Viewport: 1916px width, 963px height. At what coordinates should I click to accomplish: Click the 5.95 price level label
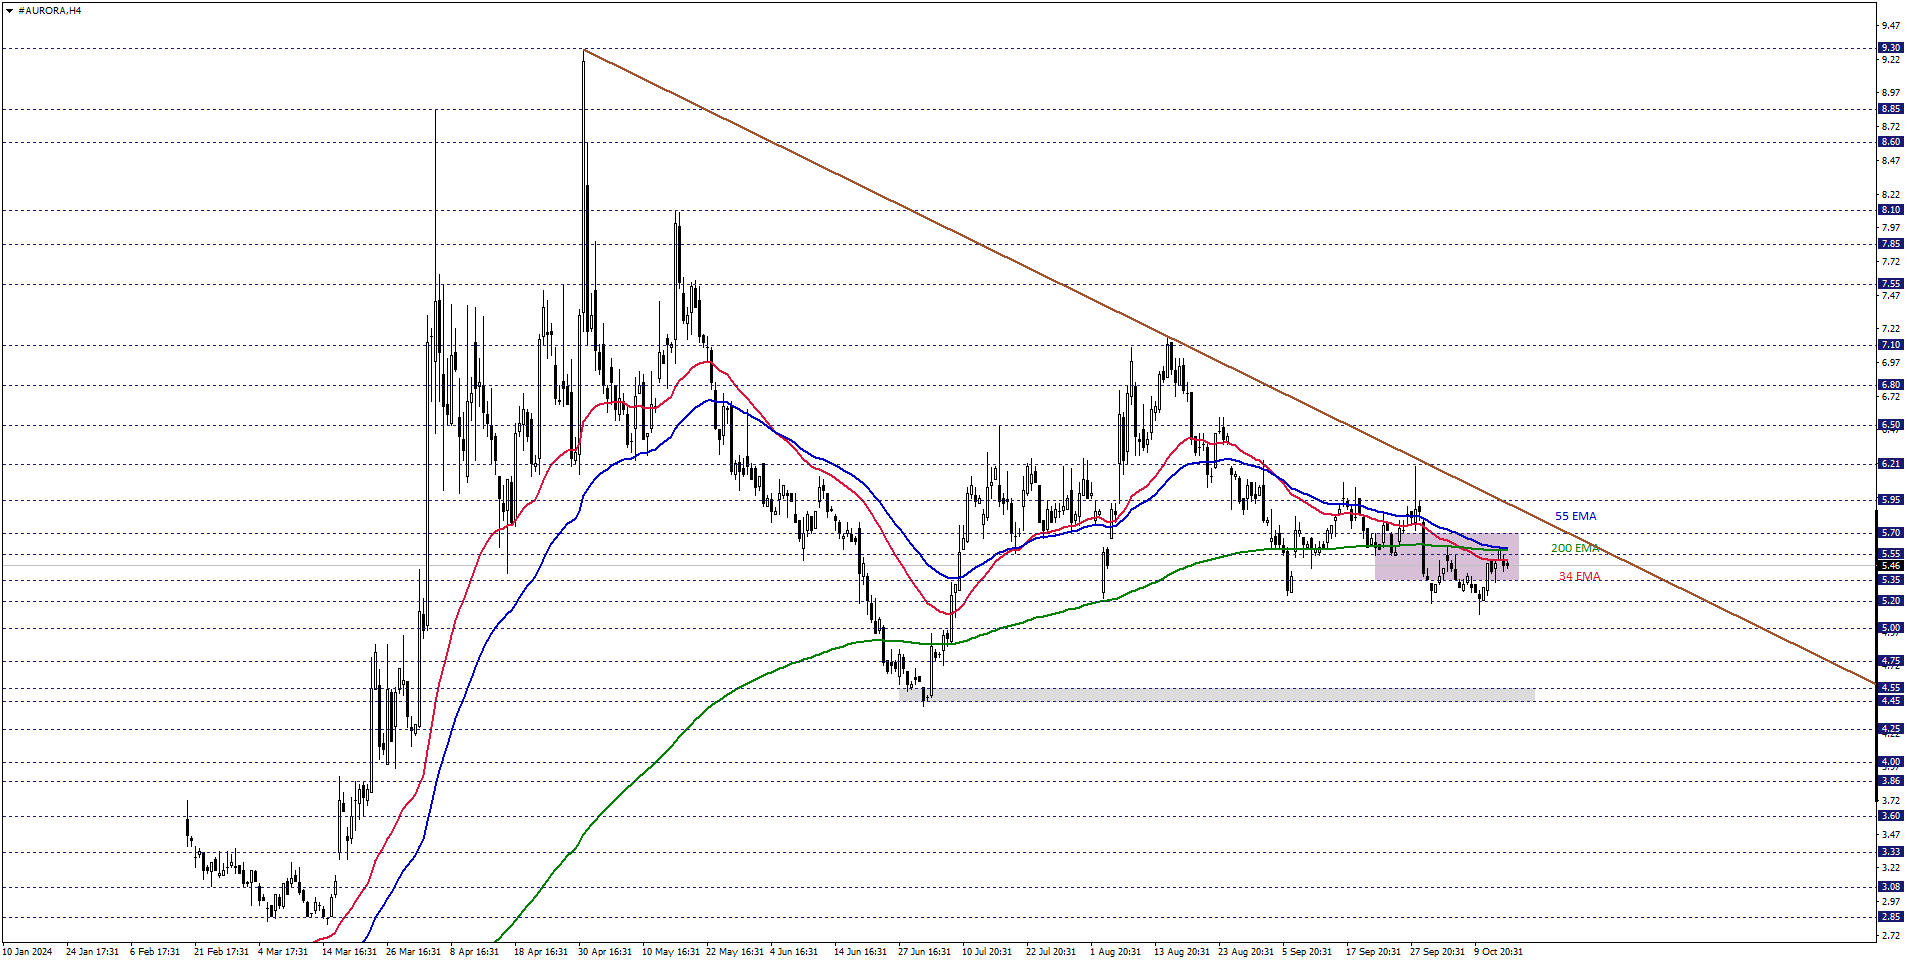1890,500
